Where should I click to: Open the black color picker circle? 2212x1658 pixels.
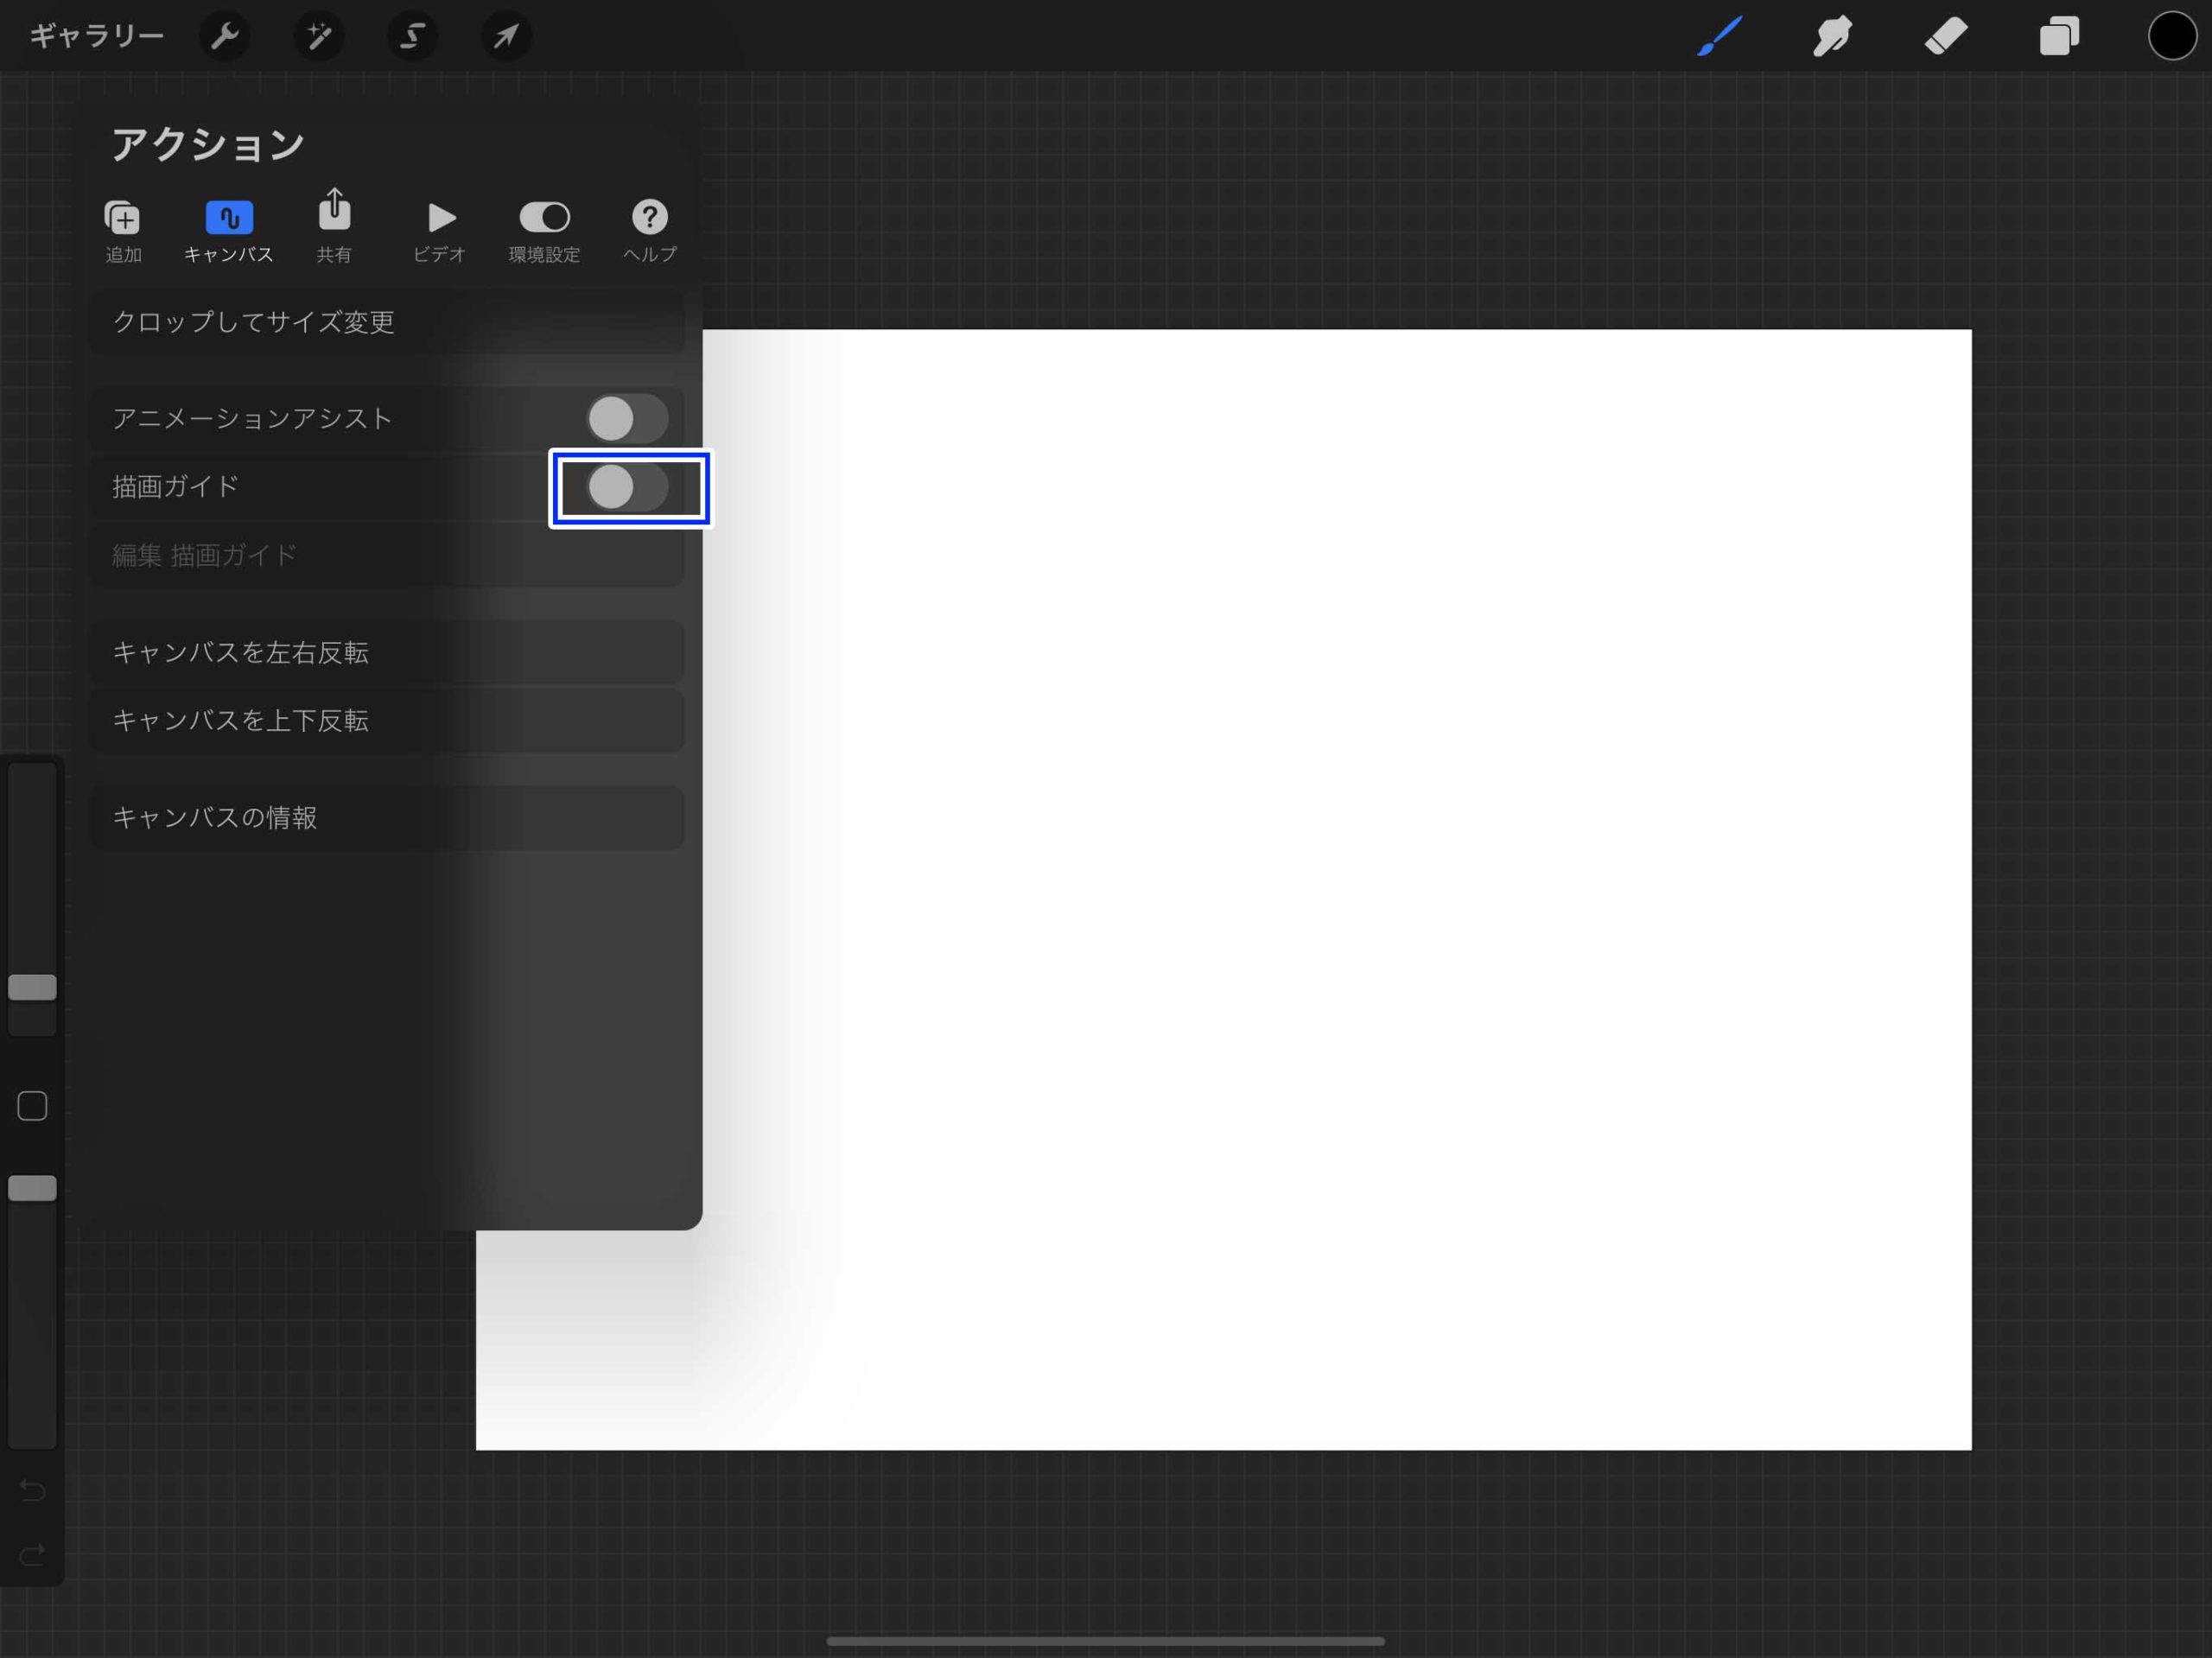click(2172, 36)
